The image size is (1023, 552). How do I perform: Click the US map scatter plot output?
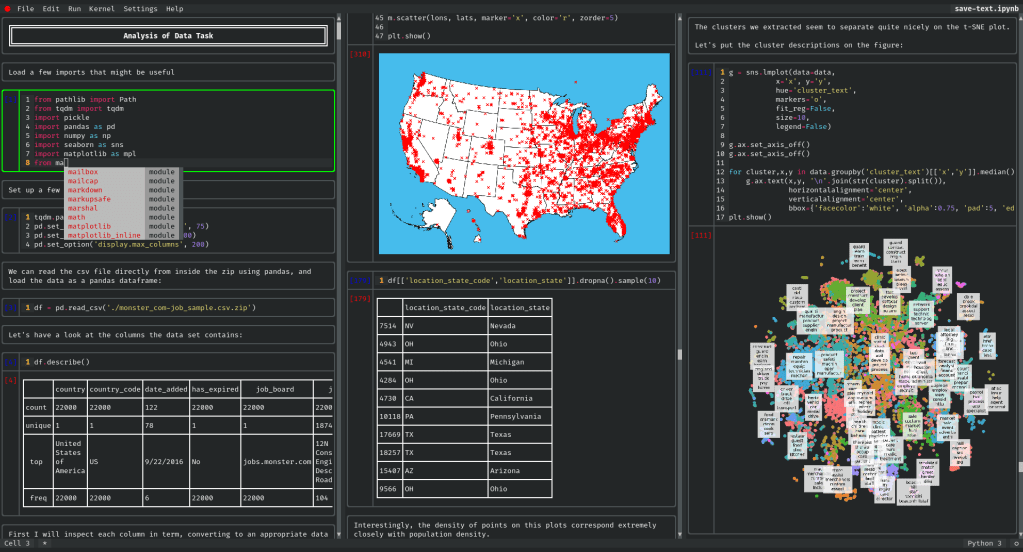[523, 152]
